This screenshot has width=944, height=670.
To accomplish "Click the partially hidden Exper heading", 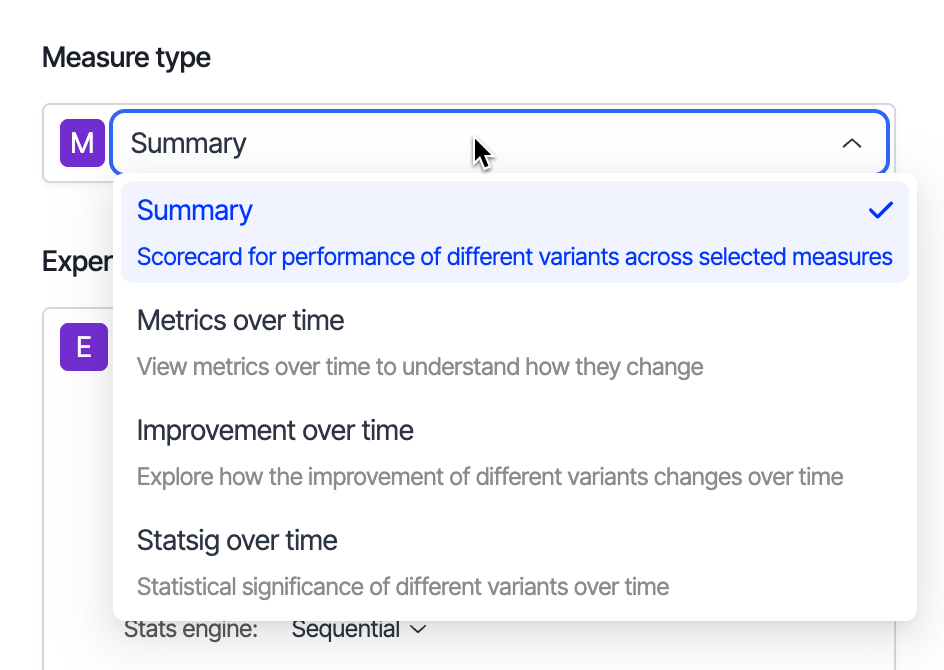I will (x=77, y=262).
